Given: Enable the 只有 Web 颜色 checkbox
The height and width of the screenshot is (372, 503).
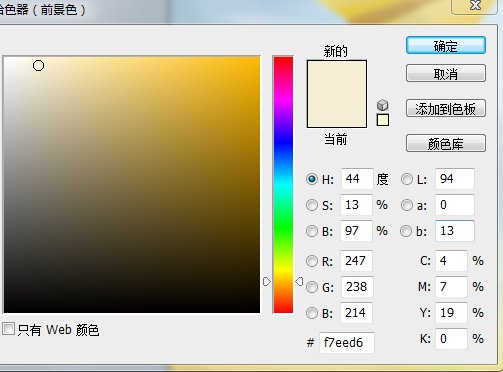Looking at the screenshot, I should click(8, 329).
